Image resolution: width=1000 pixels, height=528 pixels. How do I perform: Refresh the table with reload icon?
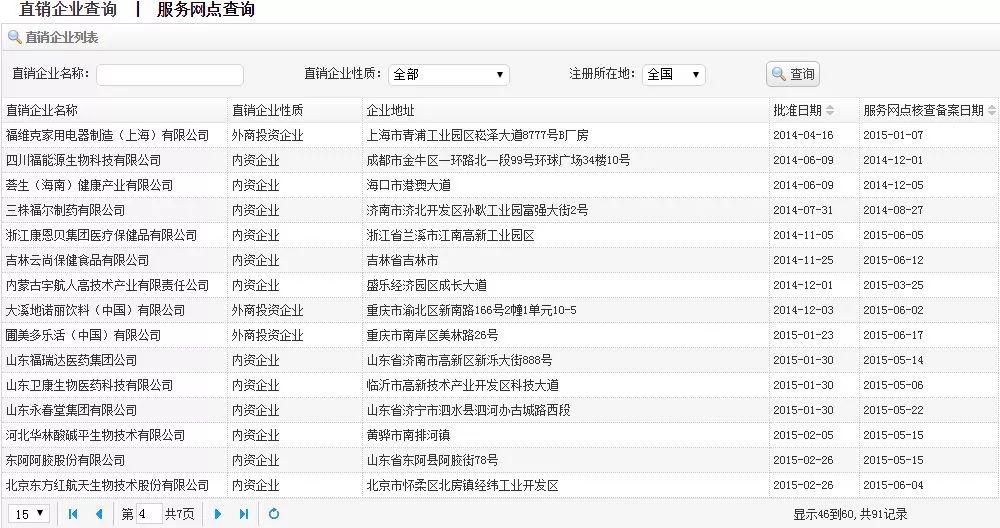click(273, 514)
